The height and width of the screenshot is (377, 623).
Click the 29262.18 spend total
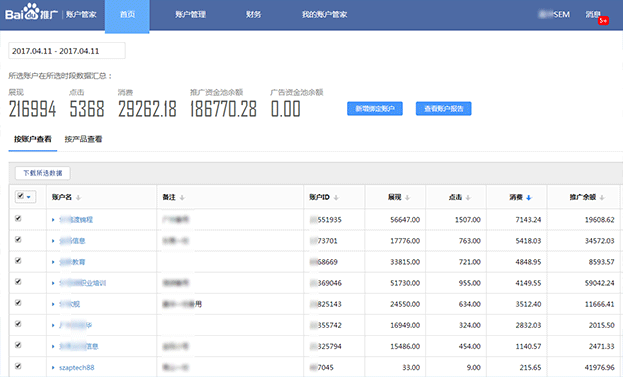[147, 109]
